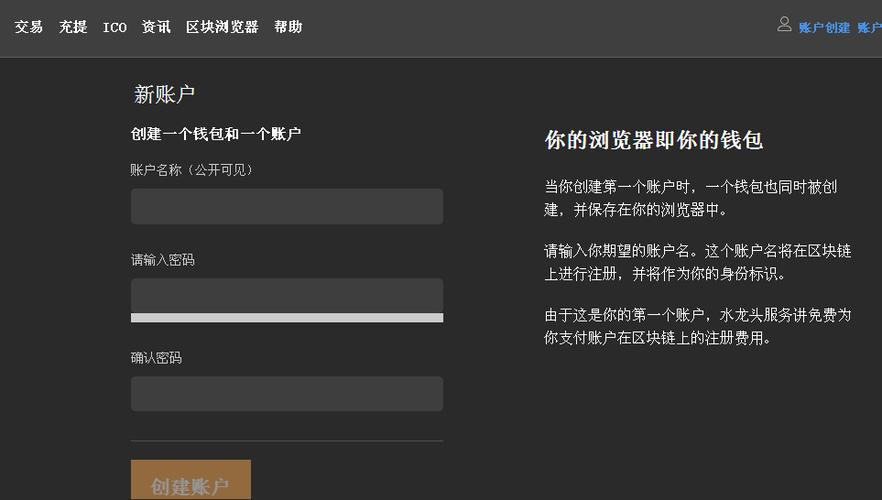
Task: Click the 你的浏览器即你的钱包 heading
Action: coord(653,140)
